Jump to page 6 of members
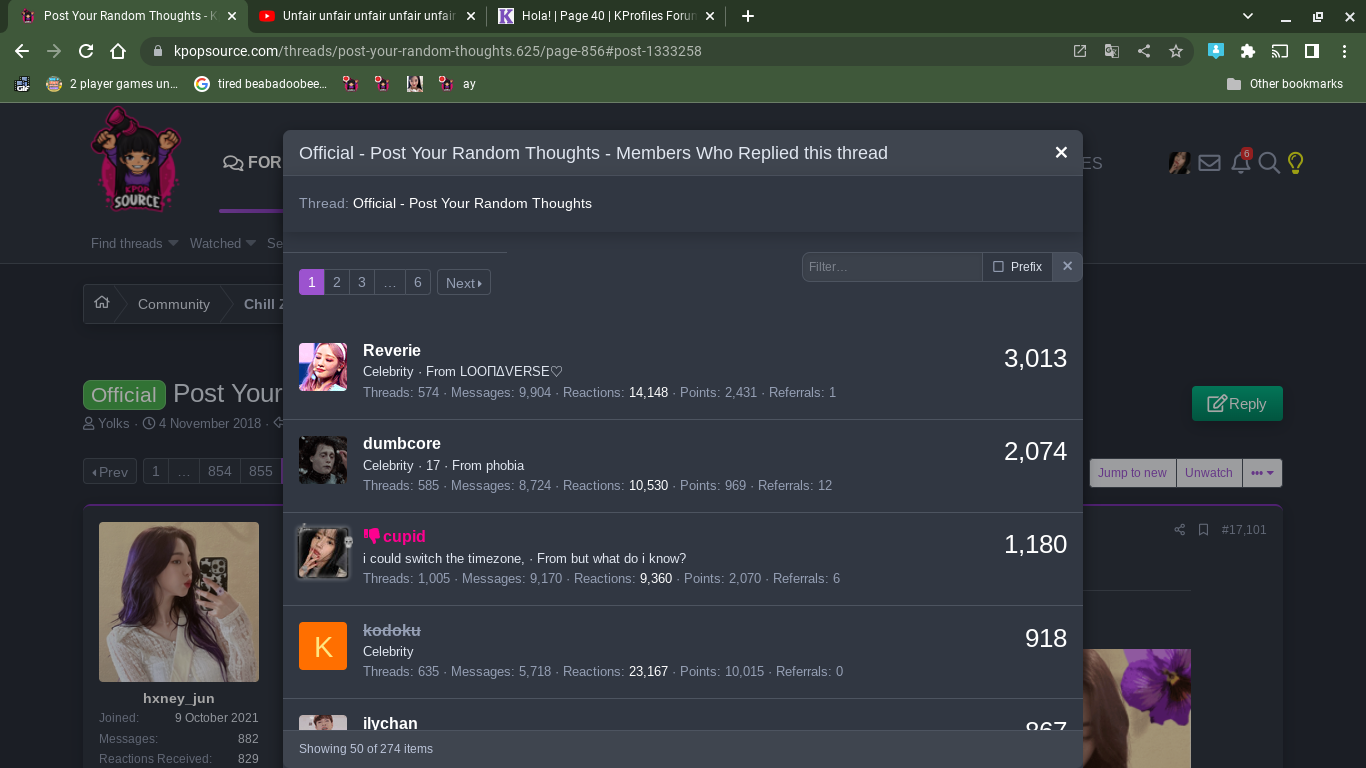Image resolution: width=1366 pixels, height=768 pixels. pyautogui.click(x=418, y=283)
